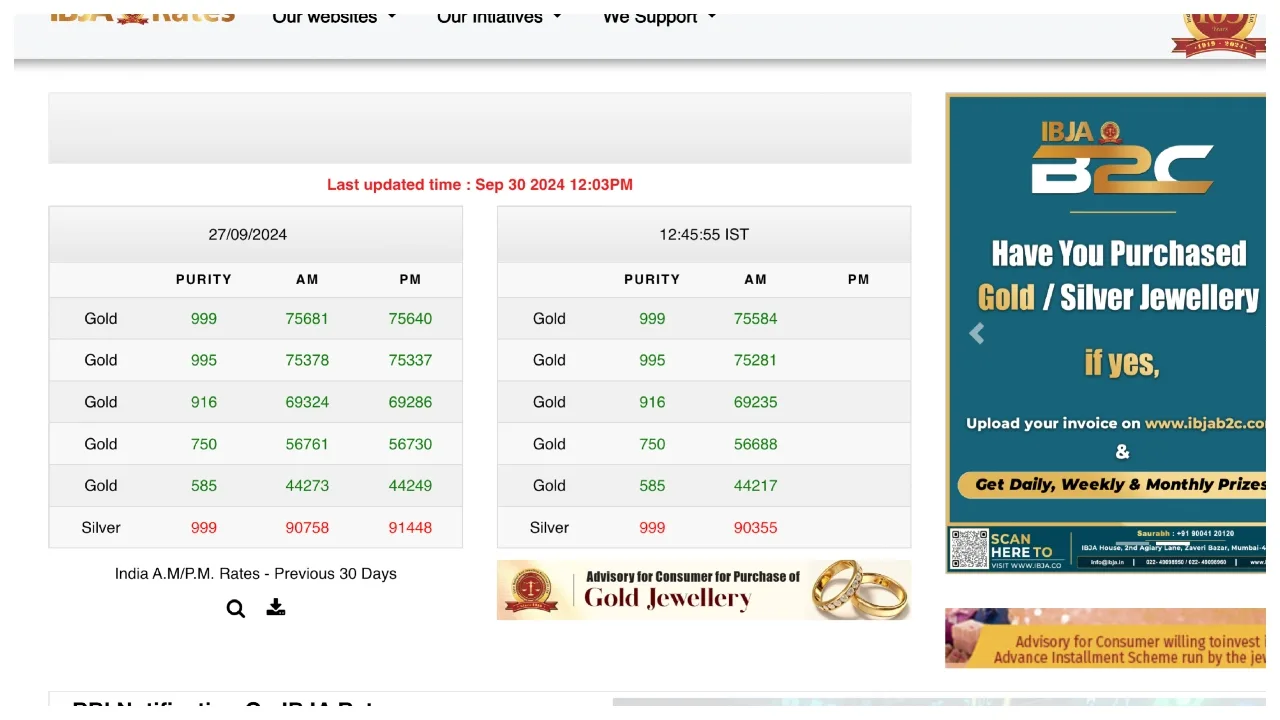The width and height of the screenshot is (1280, 720).
Task: Click the Last updated time text
Action: (x=480, y=185)
